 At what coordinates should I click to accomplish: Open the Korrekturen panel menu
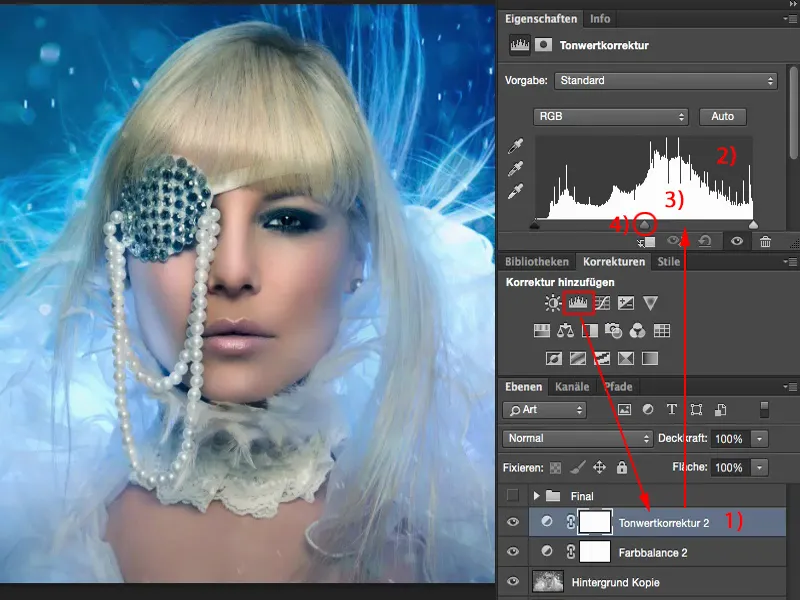(790, 262)
